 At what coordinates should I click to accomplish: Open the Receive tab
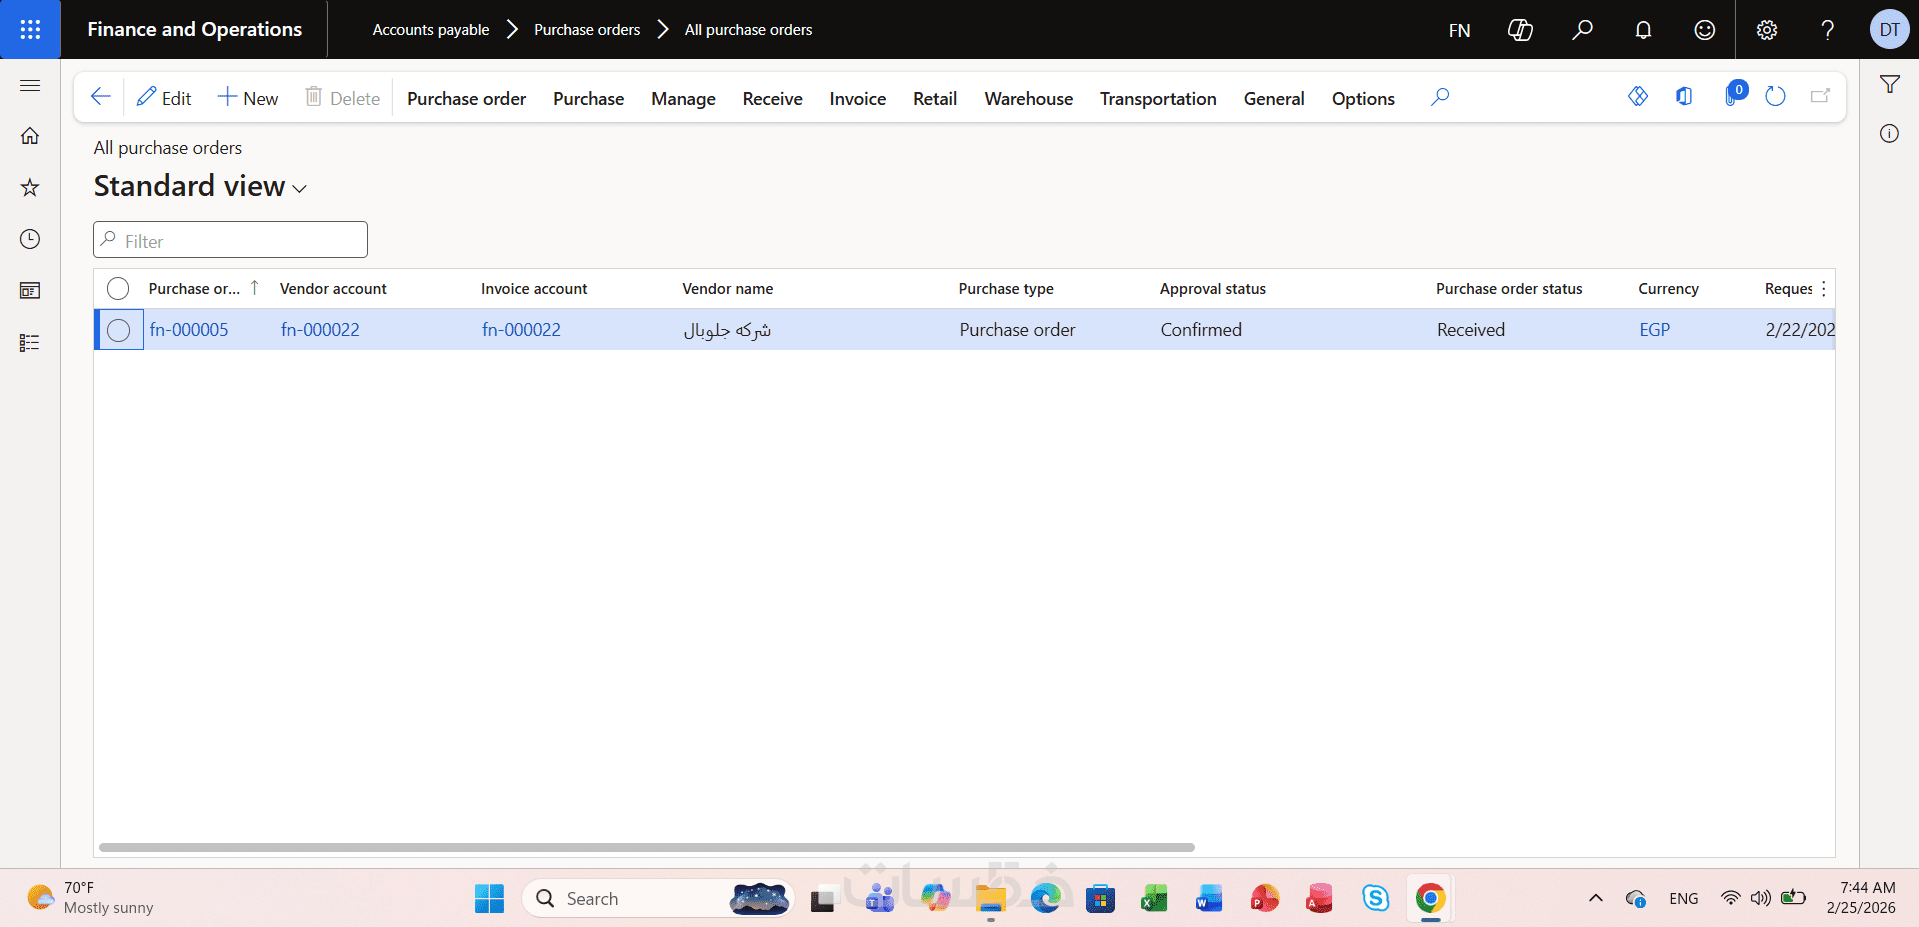tap(772, 98)
